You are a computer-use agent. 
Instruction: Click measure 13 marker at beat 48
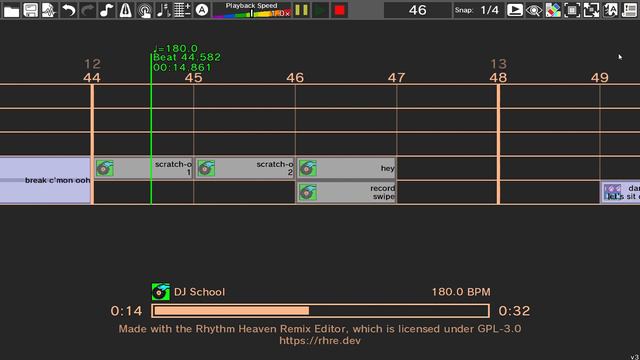pos(498,64)
